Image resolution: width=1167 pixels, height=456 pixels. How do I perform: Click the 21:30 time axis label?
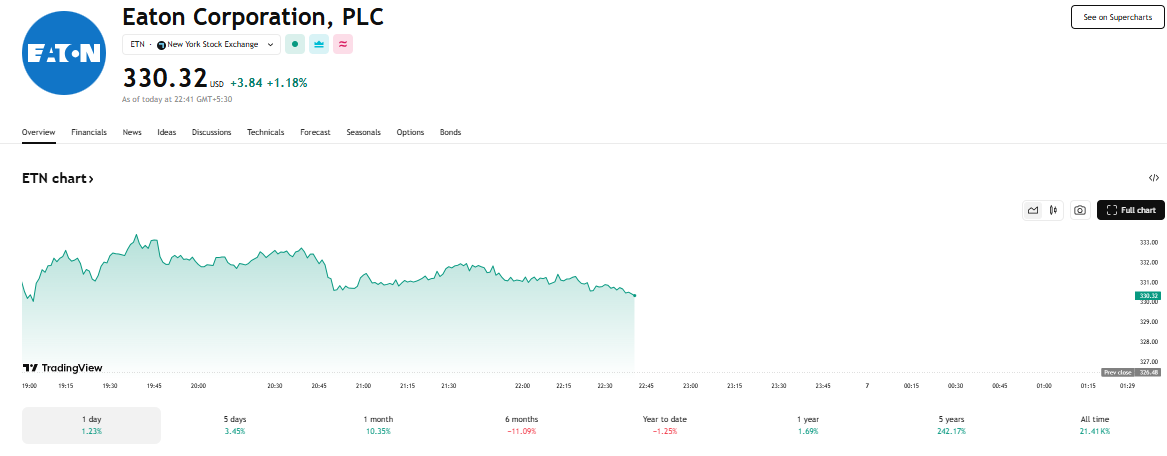click(x=448, y=386)
